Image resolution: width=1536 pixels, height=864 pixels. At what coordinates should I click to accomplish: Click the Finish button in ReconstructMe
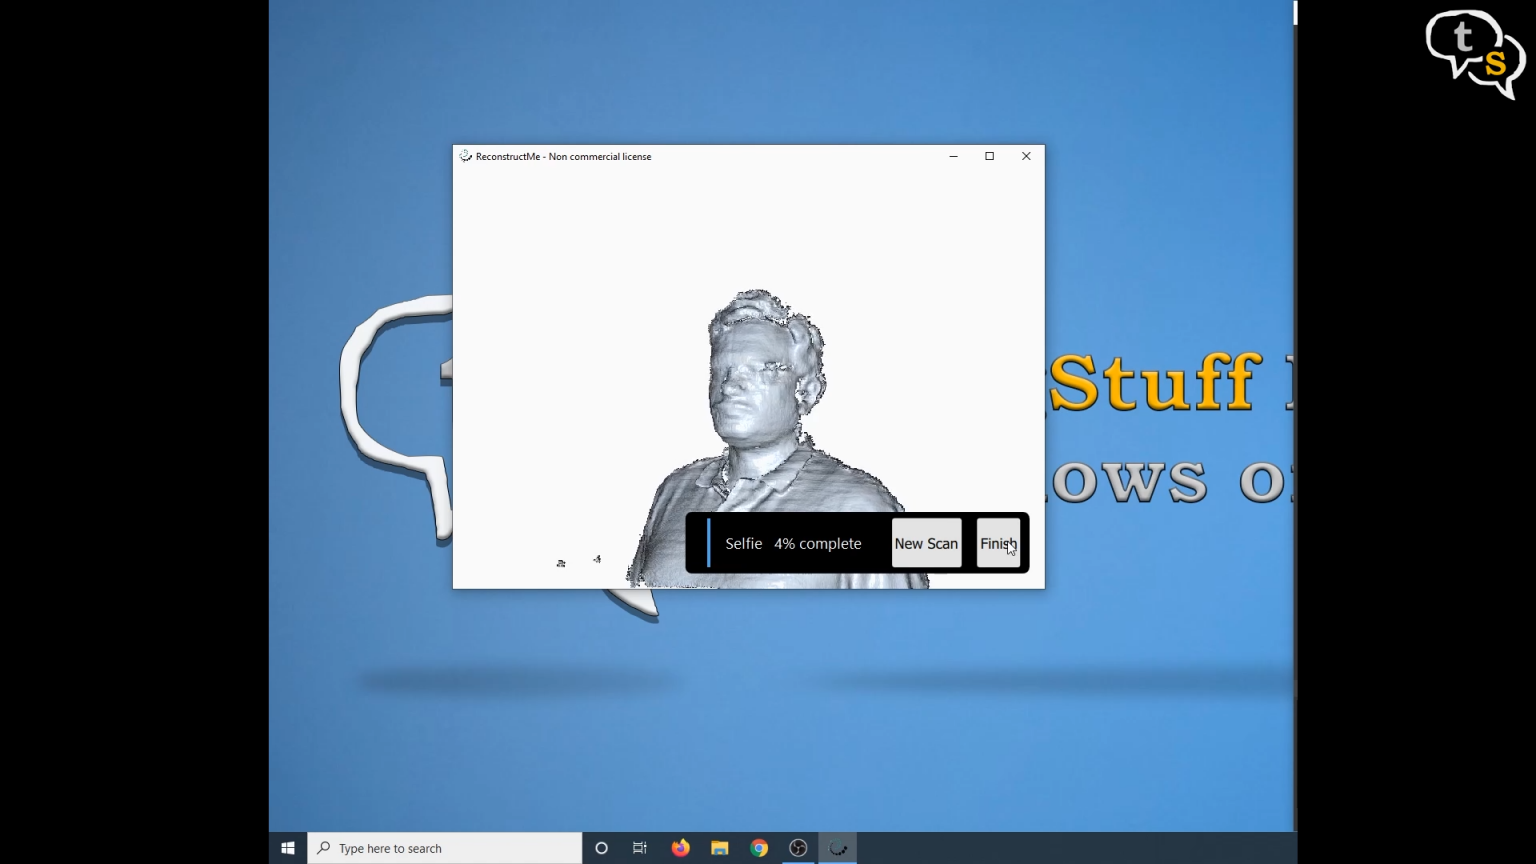click(x=998, y=543)
